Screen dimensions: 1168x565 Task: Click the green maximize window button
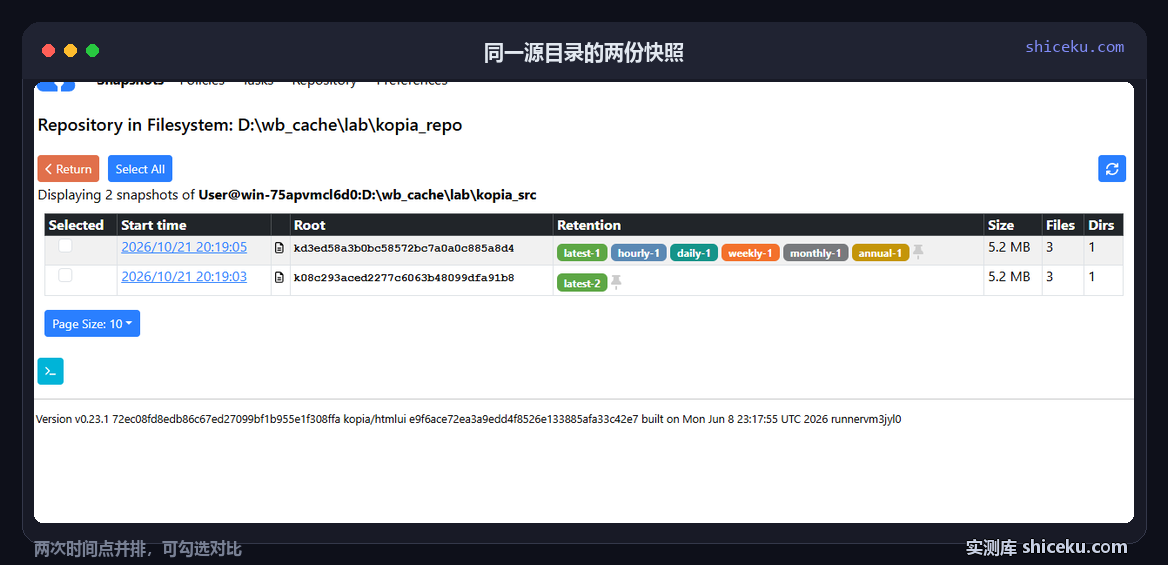coord(92,51)
